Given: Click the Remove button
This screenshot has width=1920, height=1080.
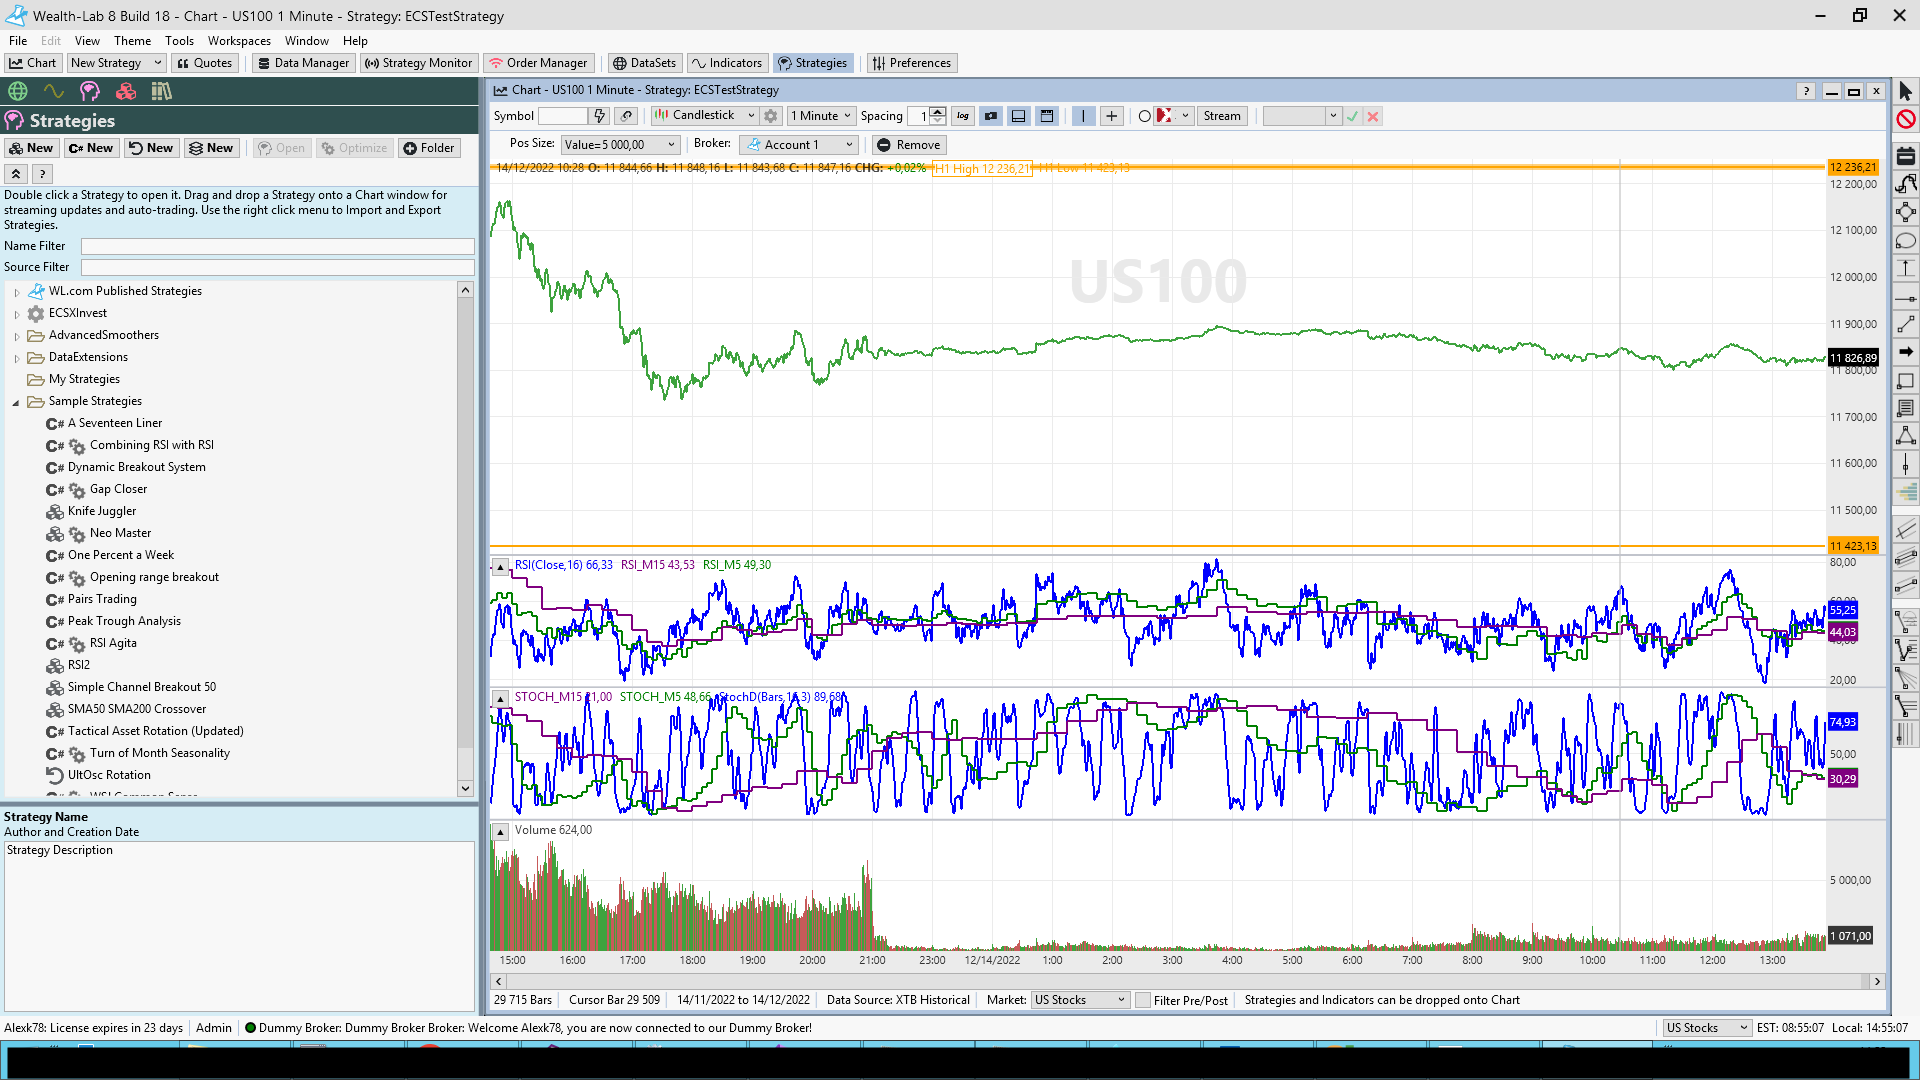Looking at the screenshot, I should [x=908, y=145].
